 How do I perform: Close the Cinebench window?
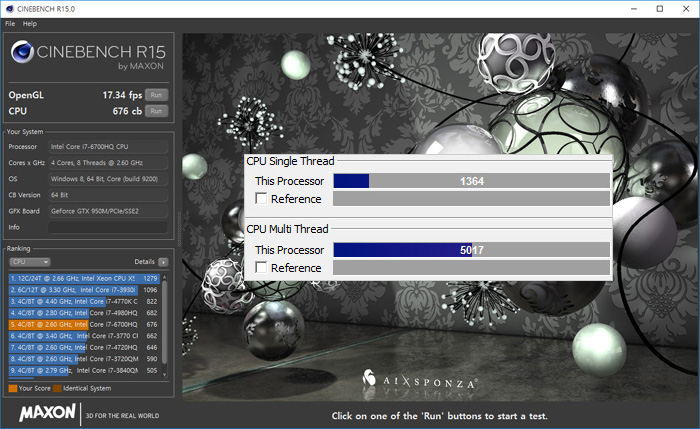[686, 9]
